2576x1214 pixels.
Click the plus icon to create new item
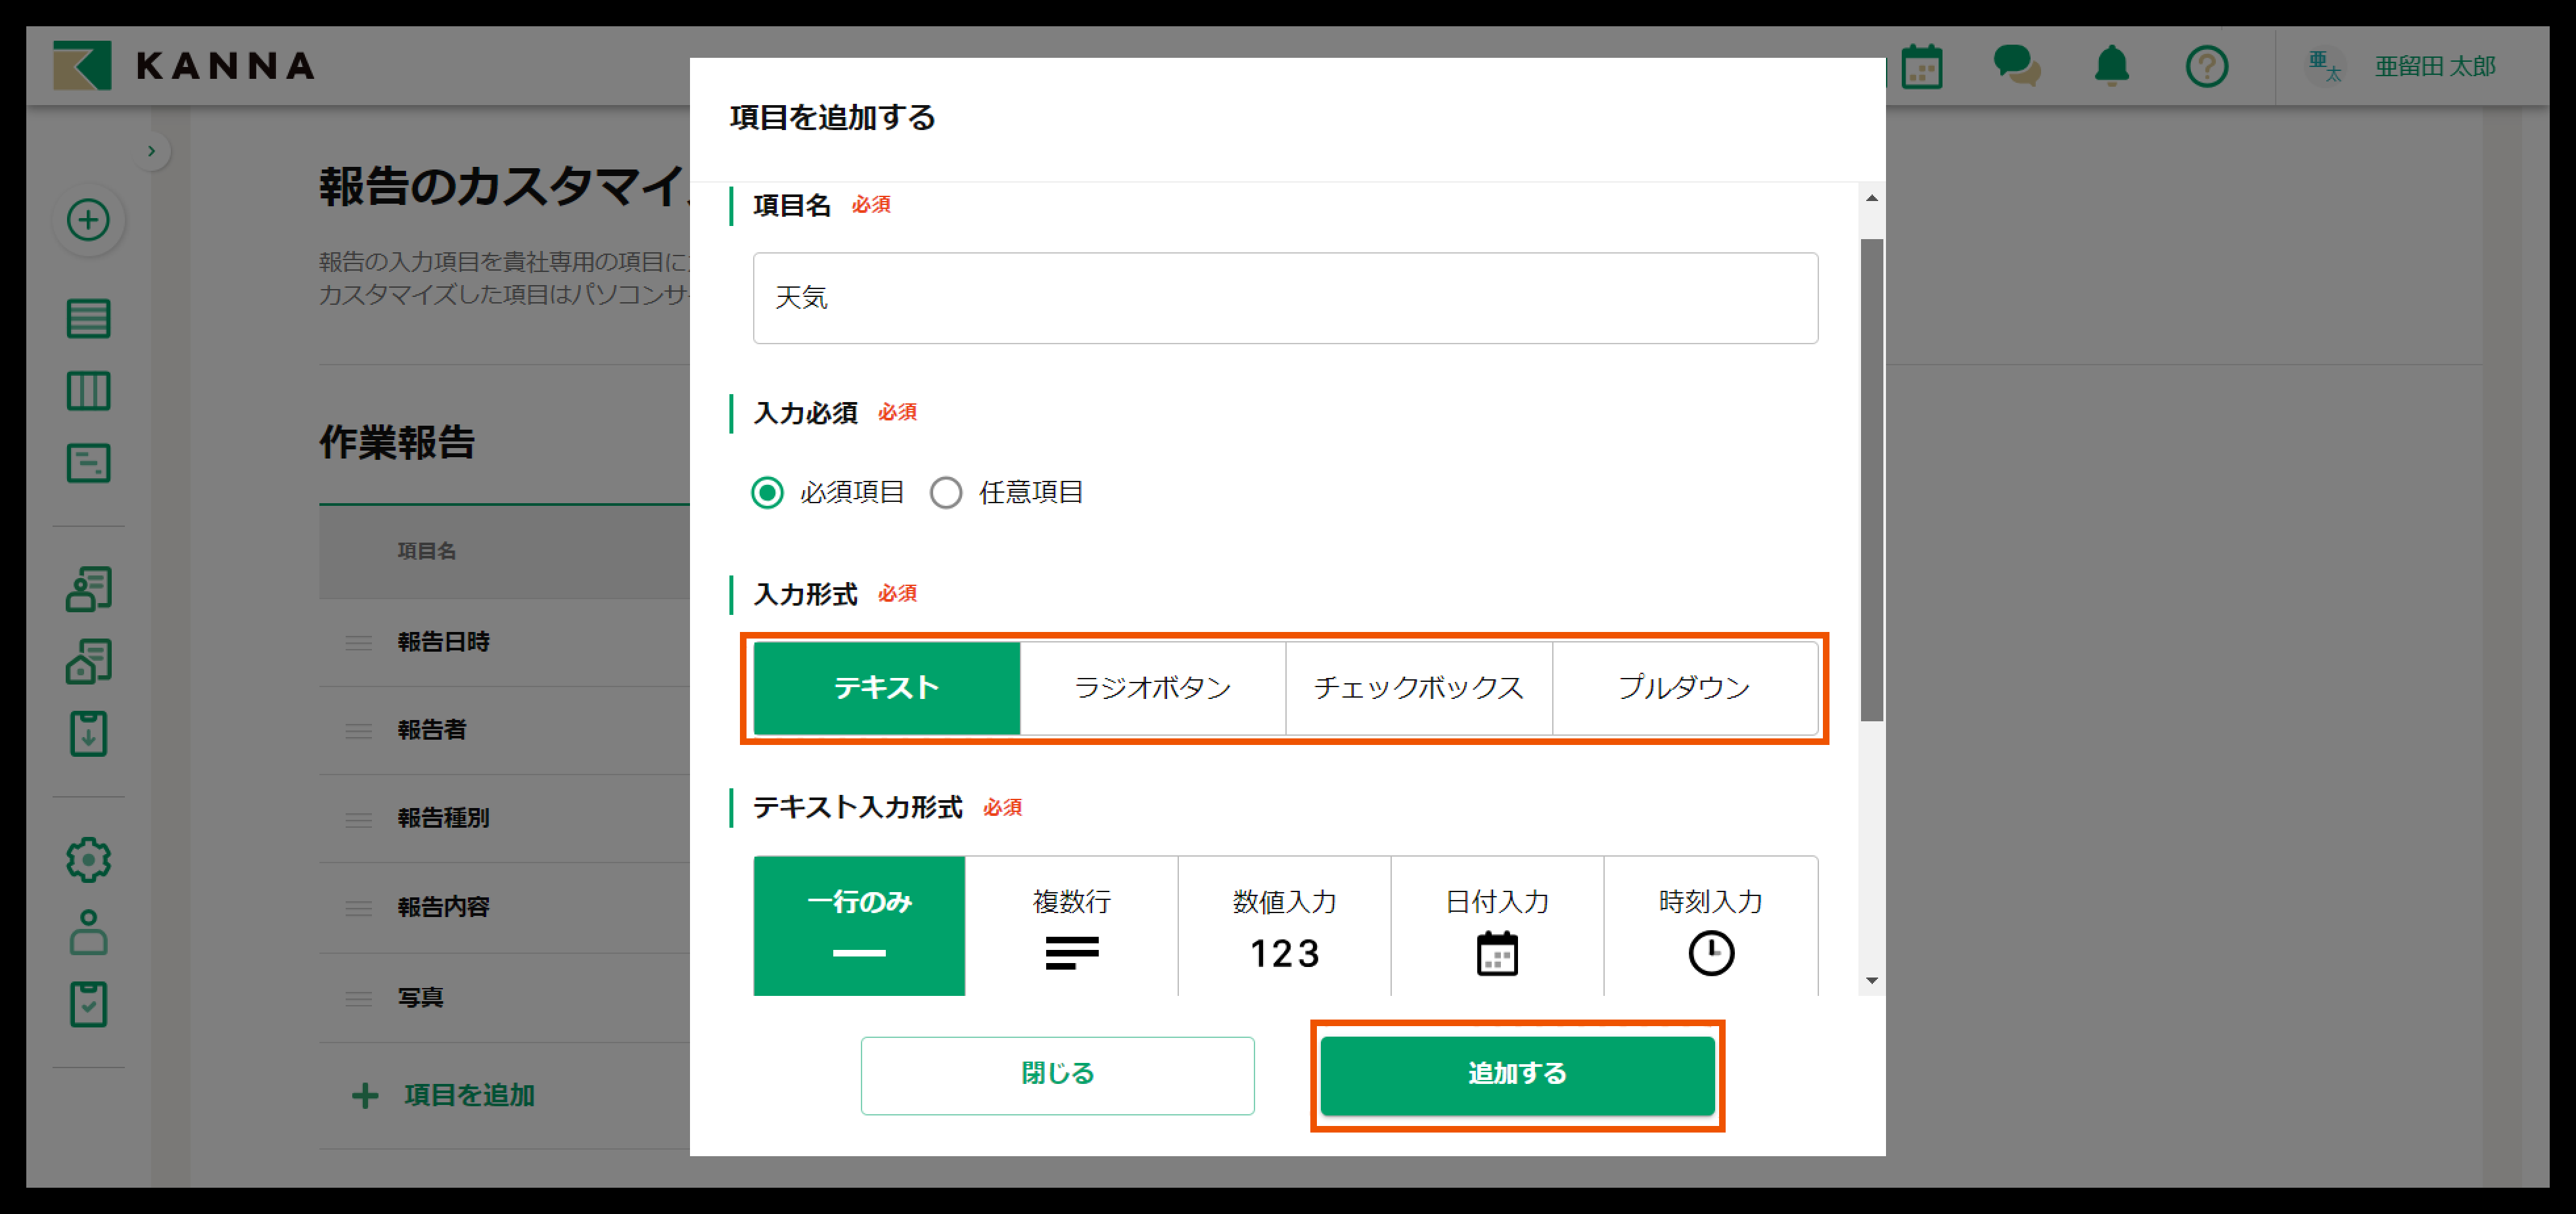point(88,220)
